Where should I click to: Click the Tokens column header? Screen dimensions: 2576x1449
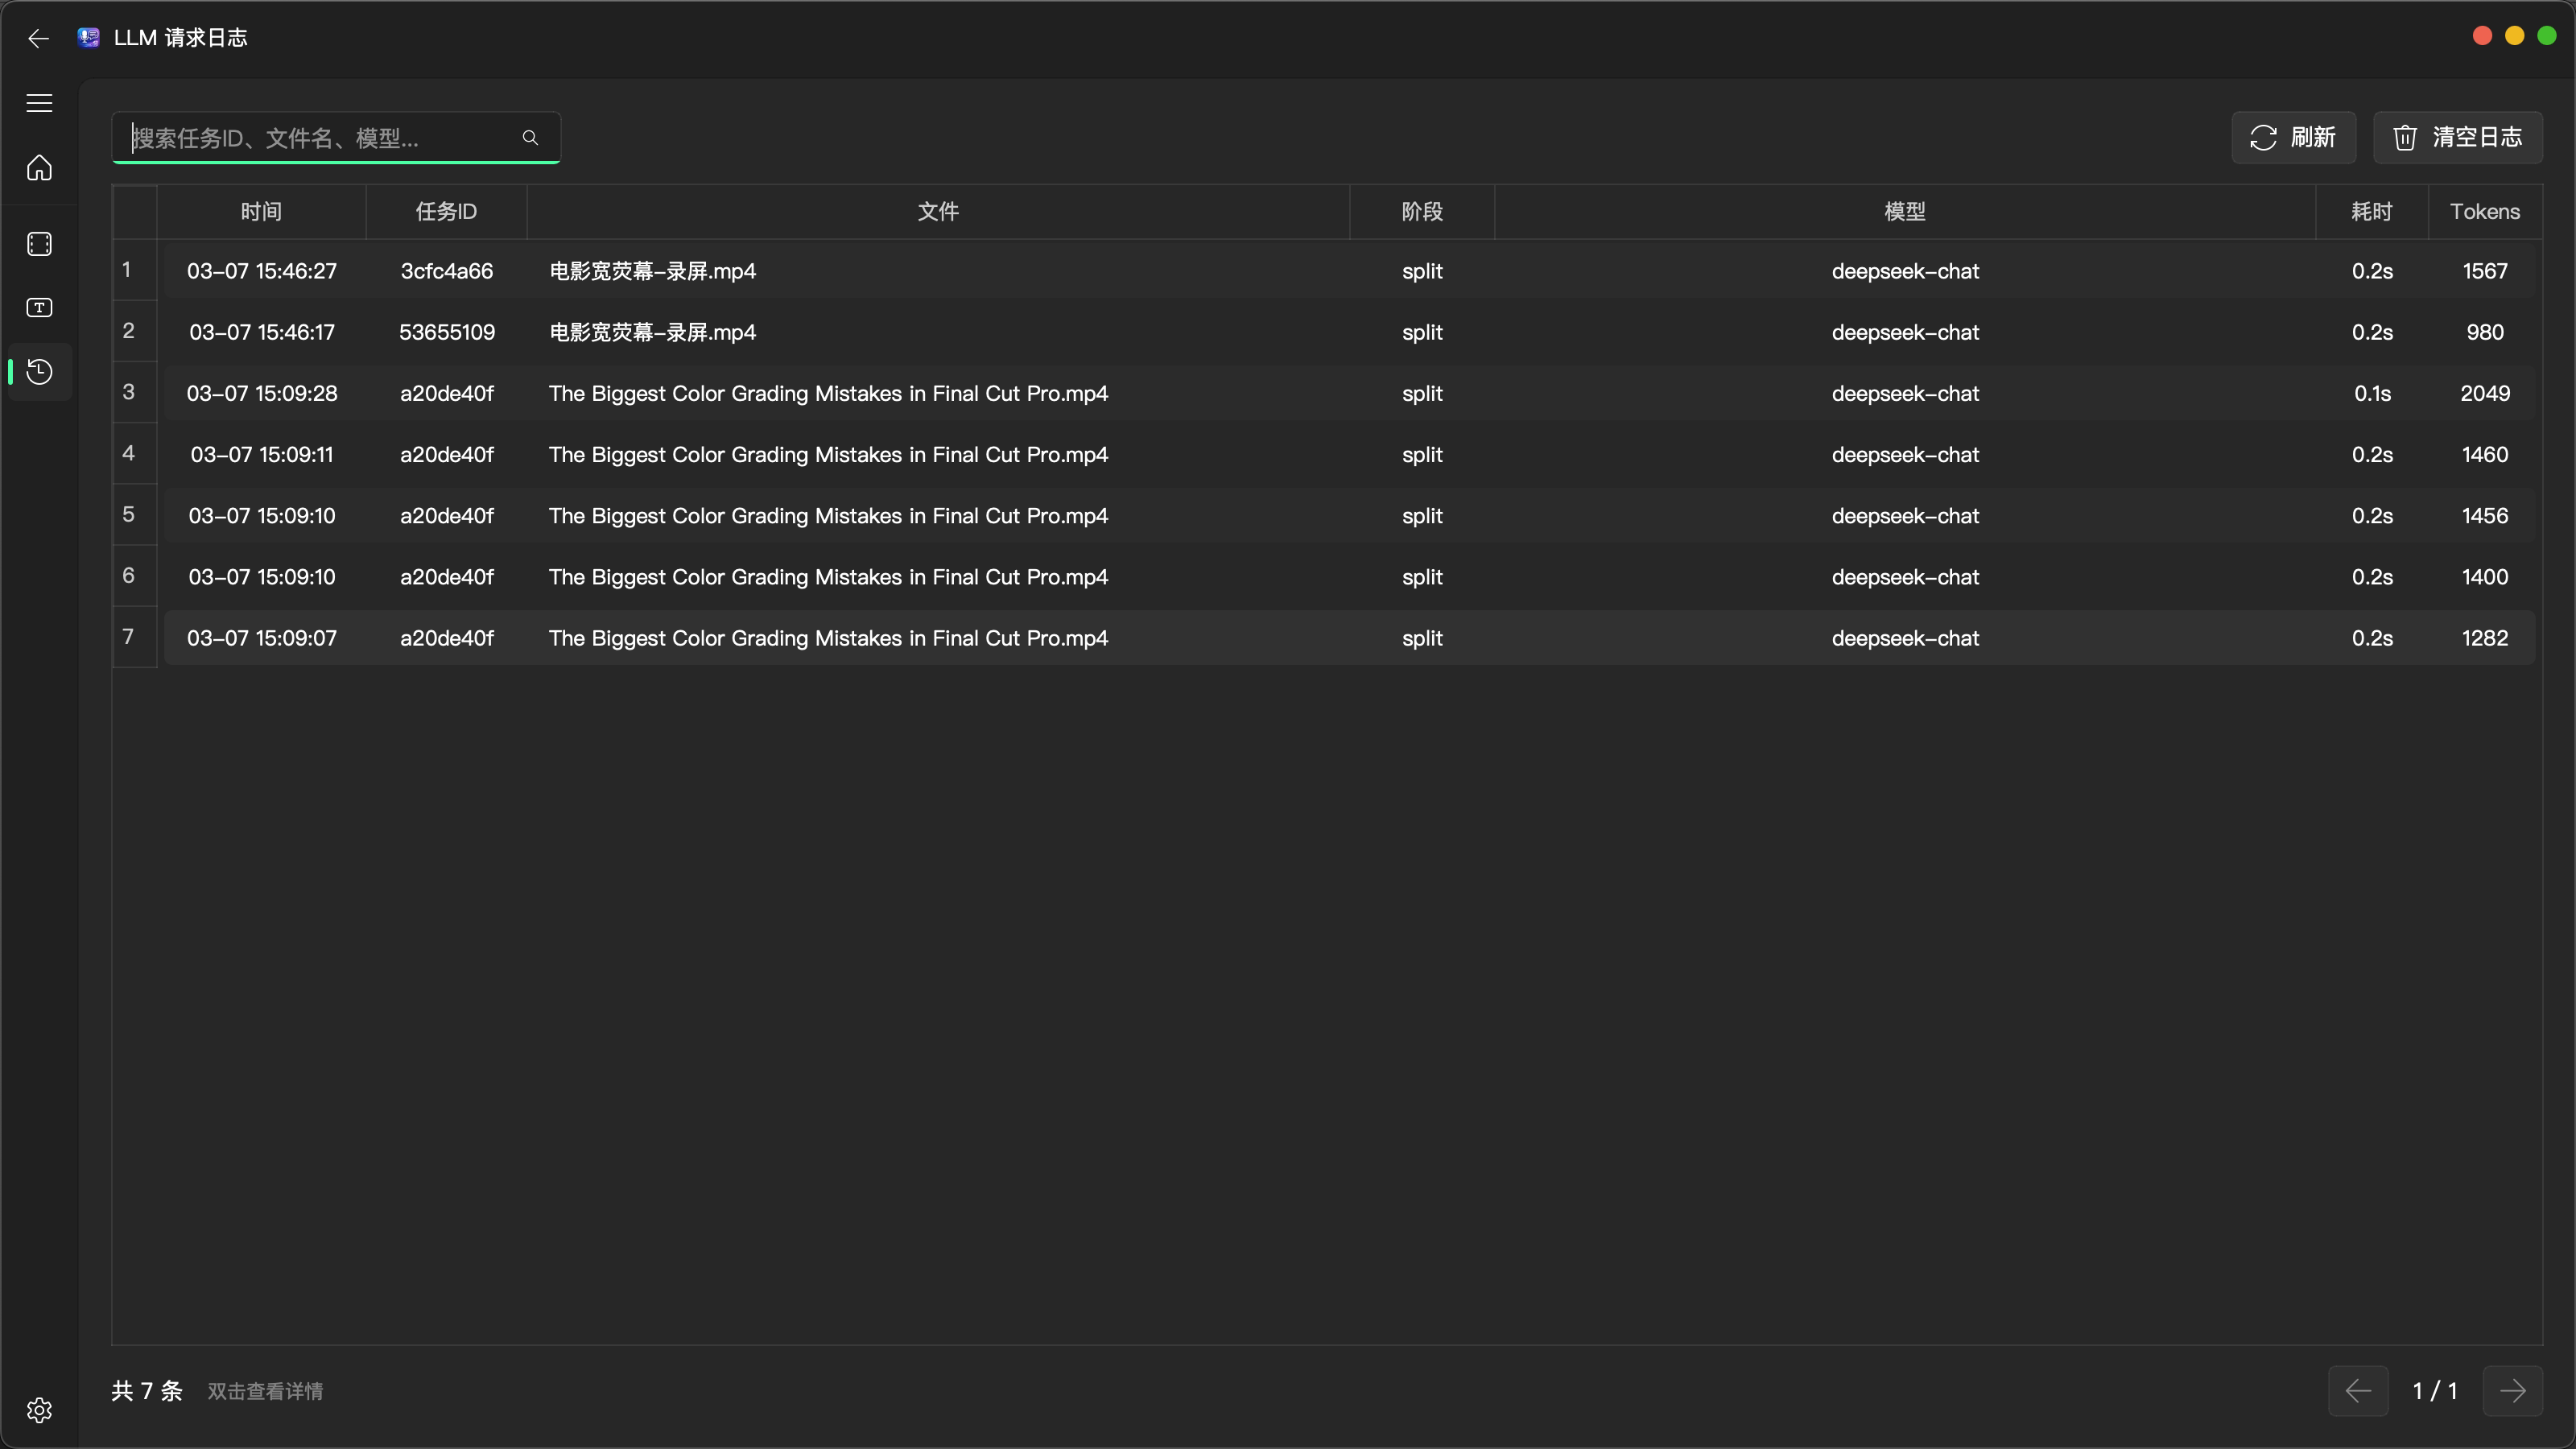click(2484, 212)
